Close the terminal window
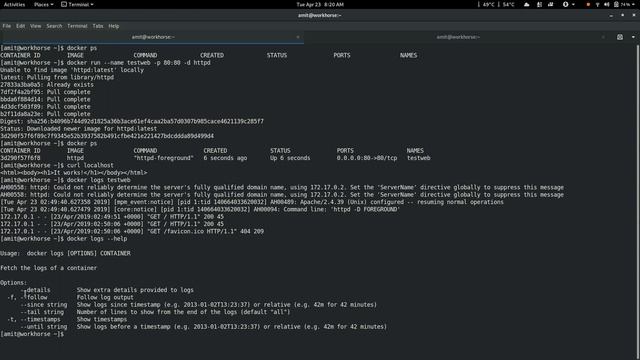Screen dimensions: 640x360 (634, 16)
